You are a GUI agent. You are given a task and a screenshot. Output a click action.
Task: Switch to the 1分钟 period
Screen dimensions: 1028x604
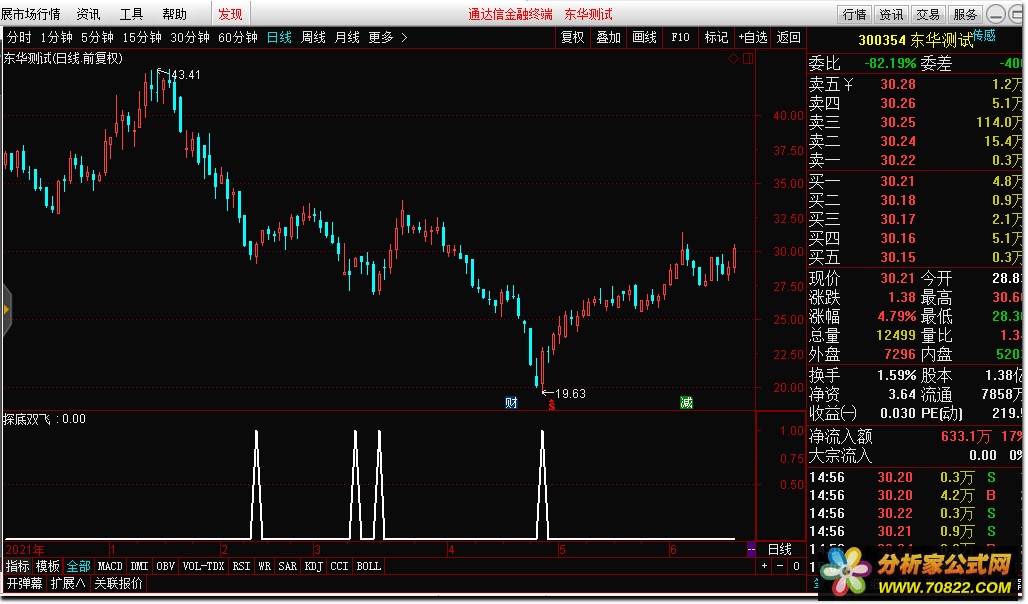pos(56,37)
